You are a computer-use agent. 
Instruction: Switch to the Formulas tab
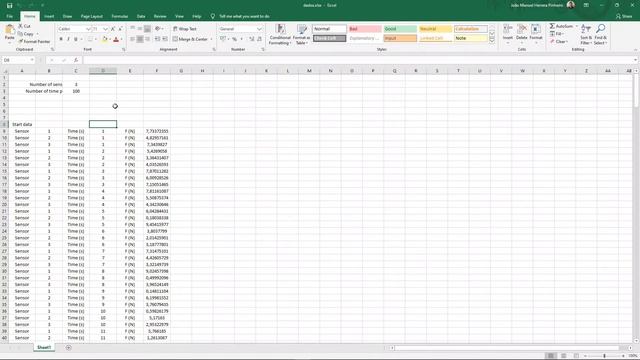[x=120, y=16]
